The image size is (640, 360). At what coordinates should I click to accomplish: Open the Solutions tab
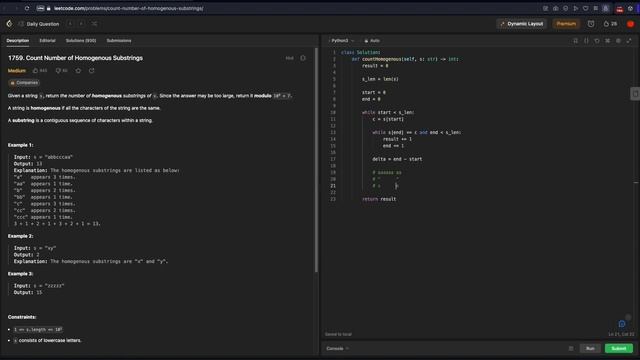pos(81,40)
